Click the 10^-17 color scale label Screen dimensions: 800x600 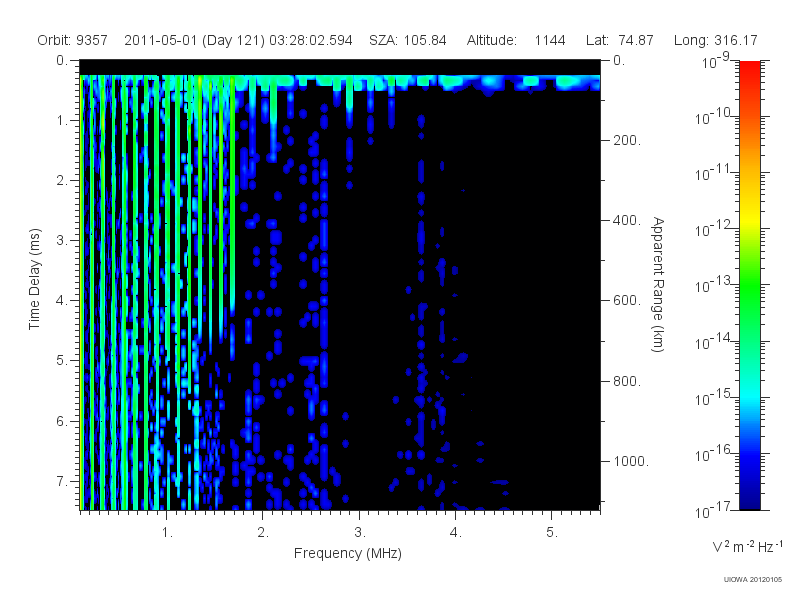(712, 509)
